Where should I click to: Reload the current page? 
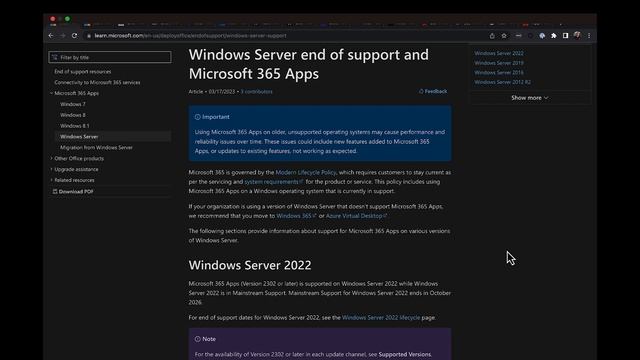[74, 36]
